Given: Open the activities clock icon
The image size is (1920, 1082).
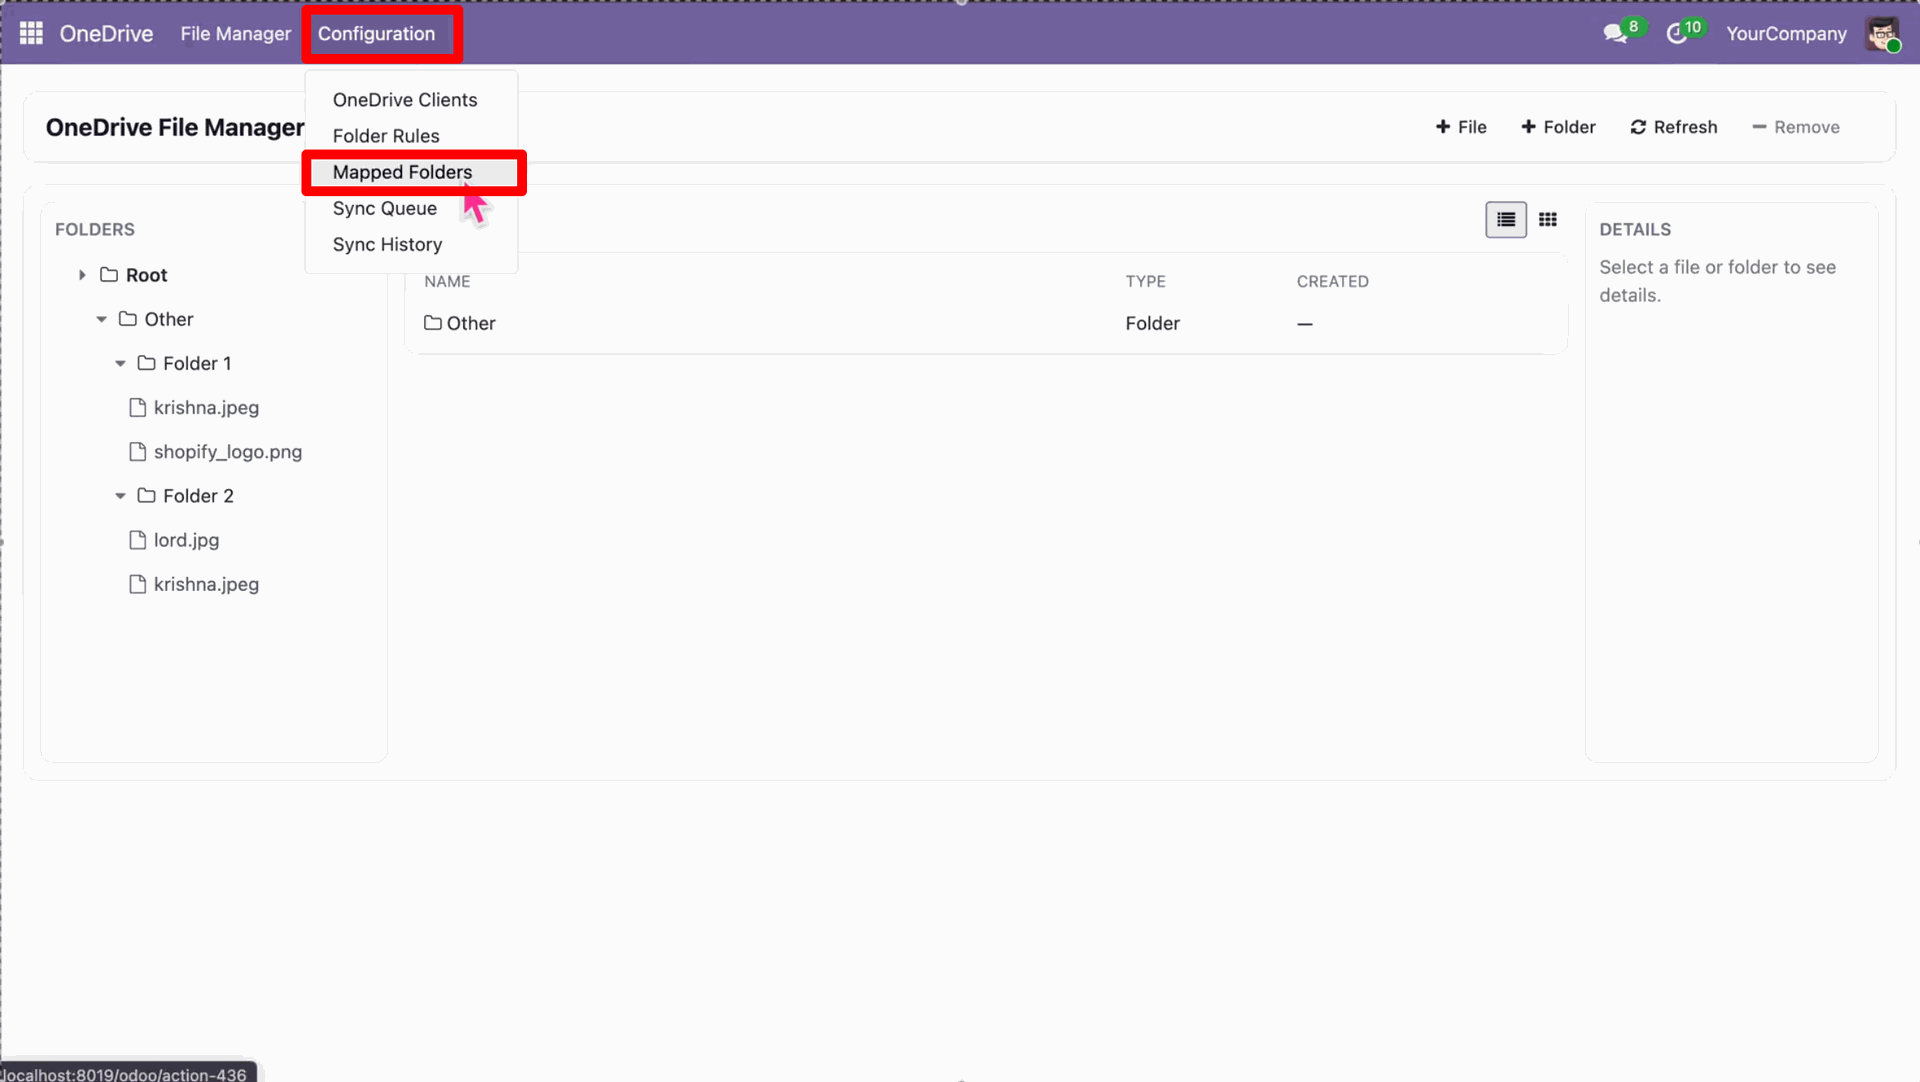Looking at the screenshot, I should point(1677,34).
